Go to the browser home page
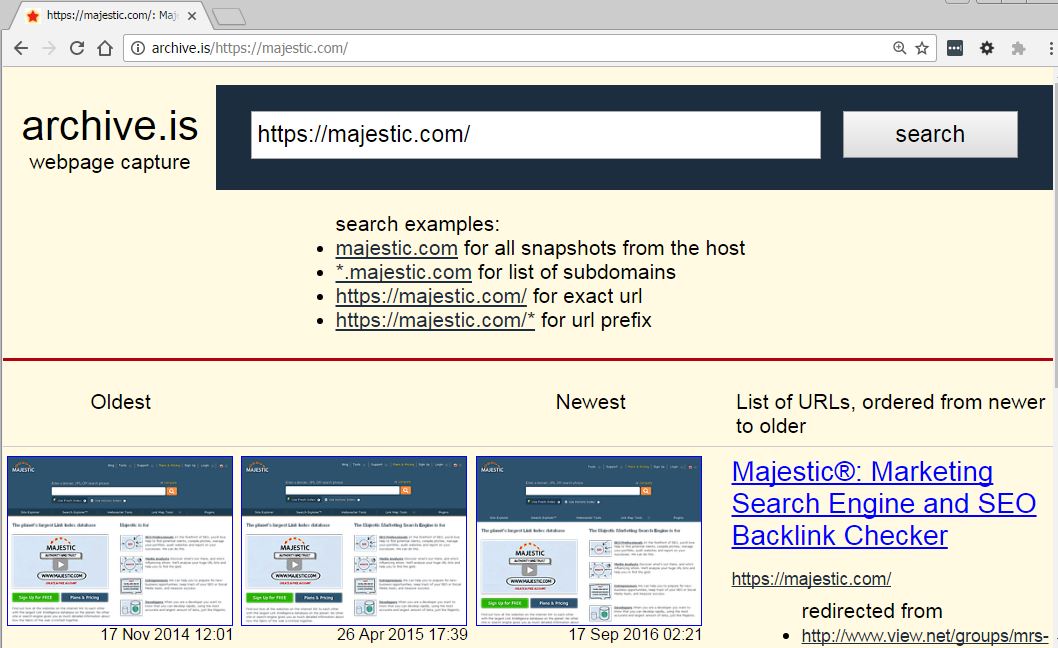The height and width of the screenshot is (648, 1058). pos(104,48)
